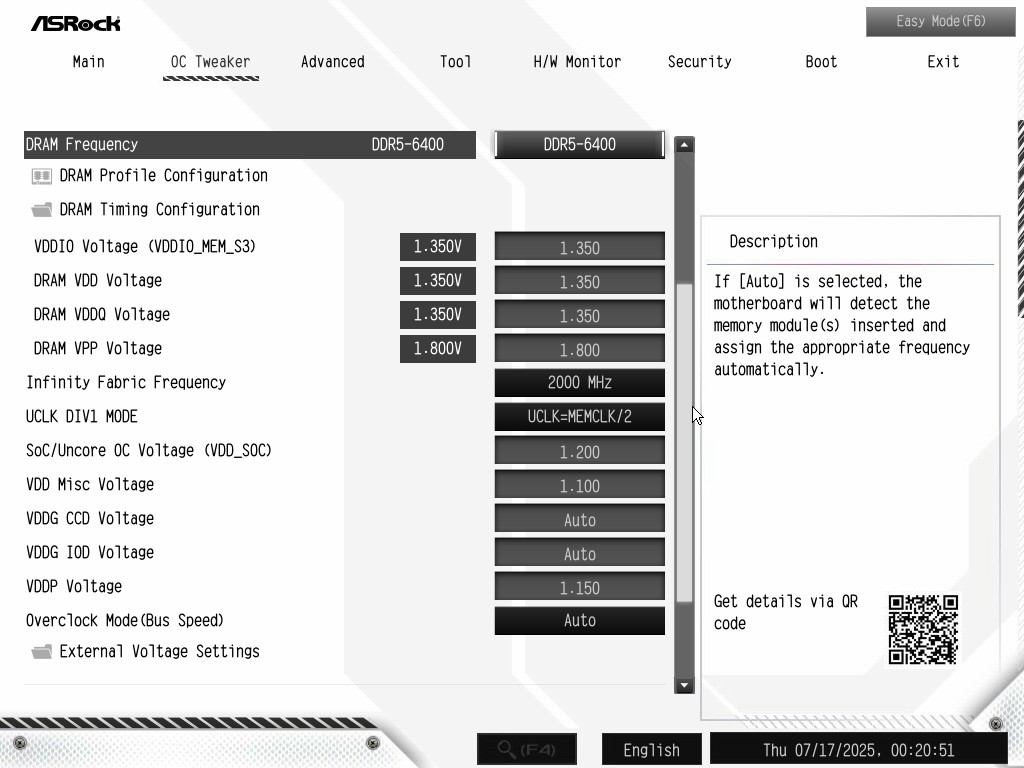The width and height of the screenshot is (1024, 768).
Task: Select the VDD_SOC voltage field
Action: 579,452
